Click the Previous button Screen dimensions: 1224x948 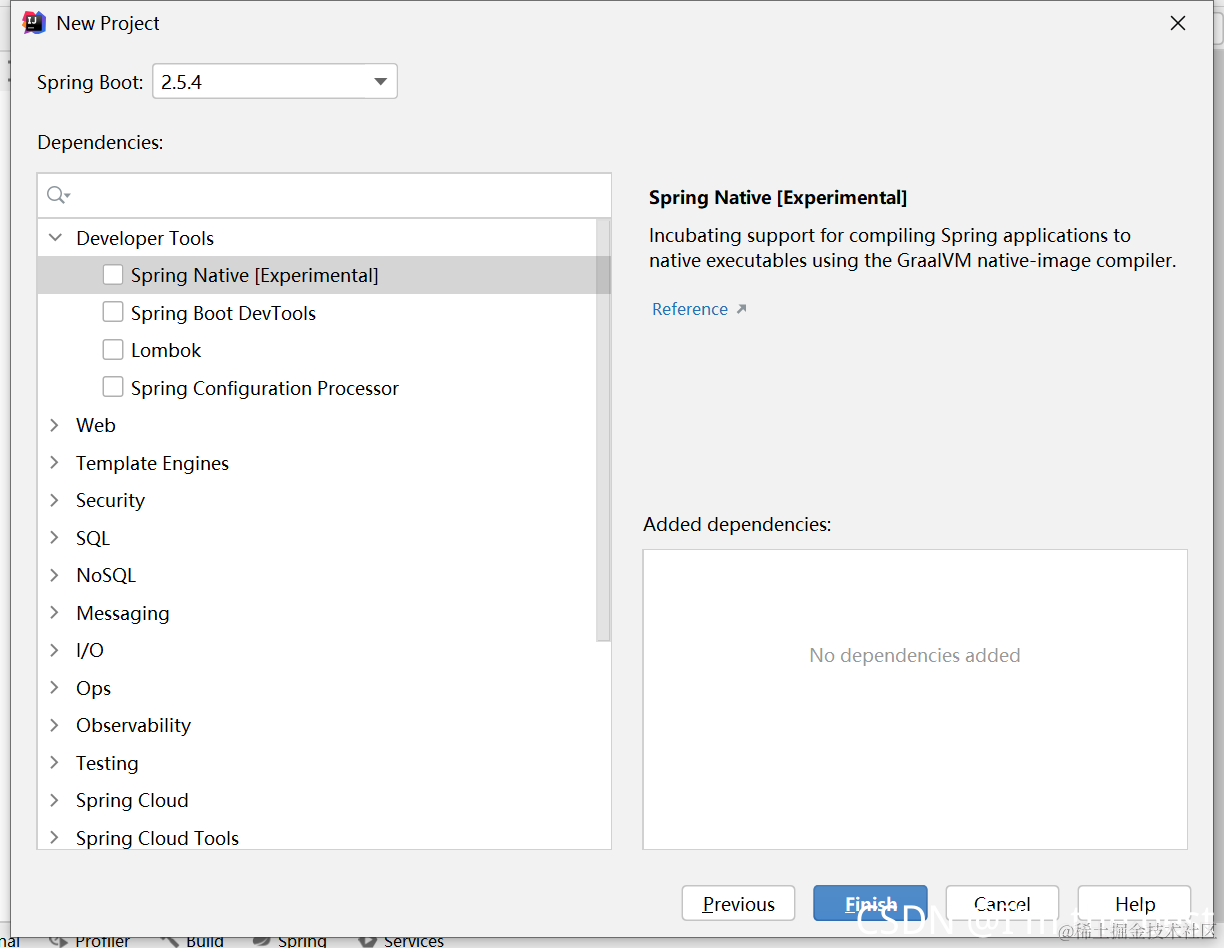pyautogui.click(x=738, y=904)
